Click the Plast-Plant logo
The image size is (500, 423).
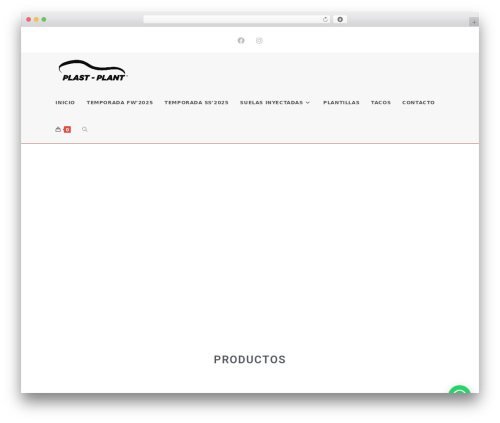pyautogui.click(x=93, y=71)
